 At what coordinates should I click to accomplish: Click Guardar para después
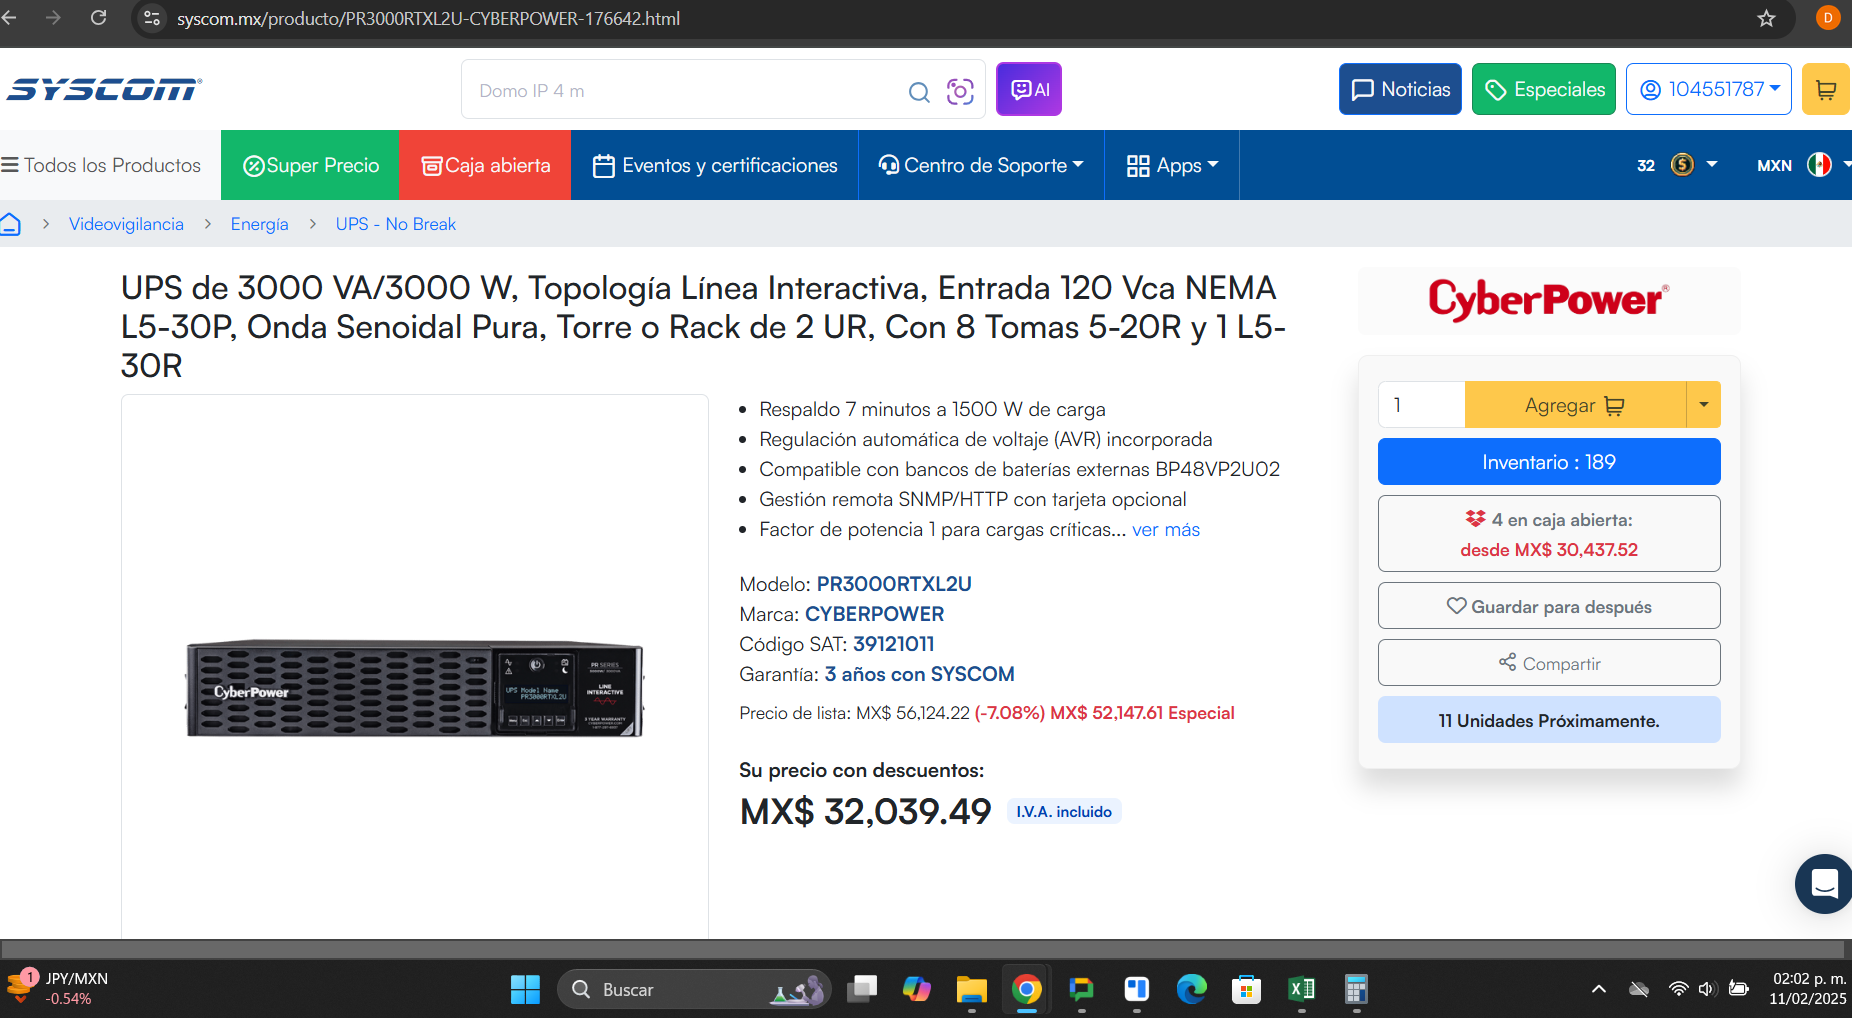(x=1549, y=606)
